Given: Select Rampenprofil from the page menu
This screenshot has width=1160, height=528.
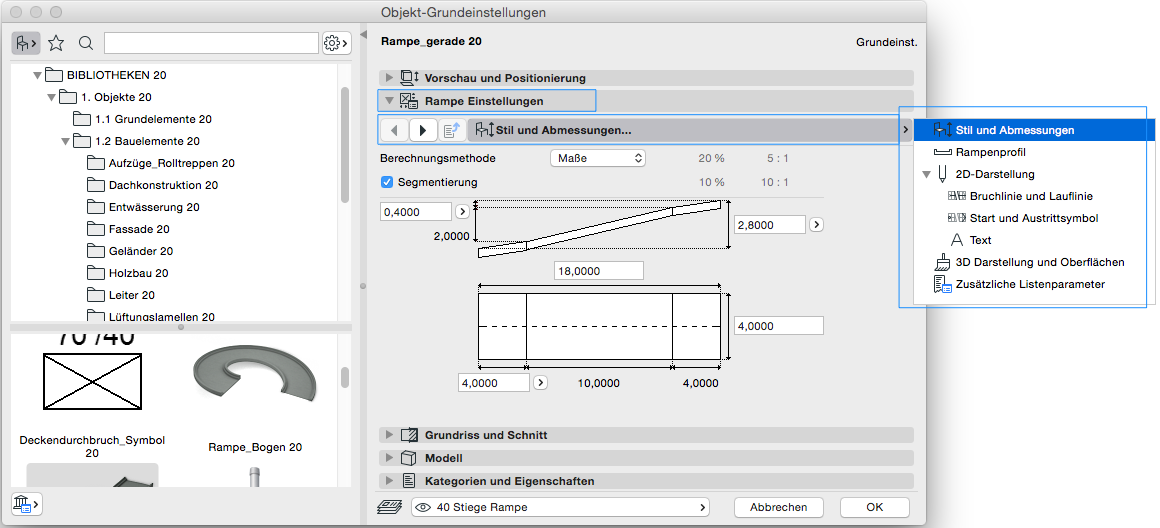Looking at the screenshot, I should [x=991, y=152].
